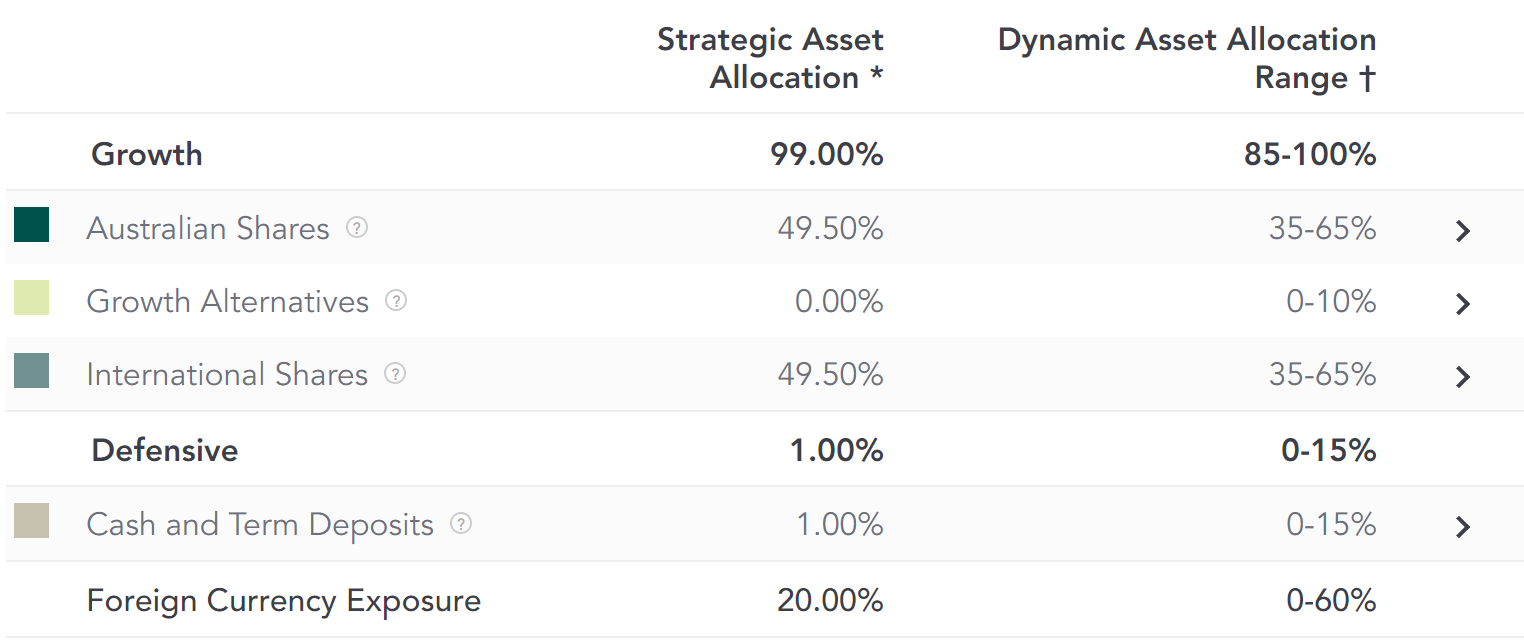This screenshot has height=640, width=1524.
Task: Expand the Cash and Term Deposits chevron
Action: click(1463, 527)
